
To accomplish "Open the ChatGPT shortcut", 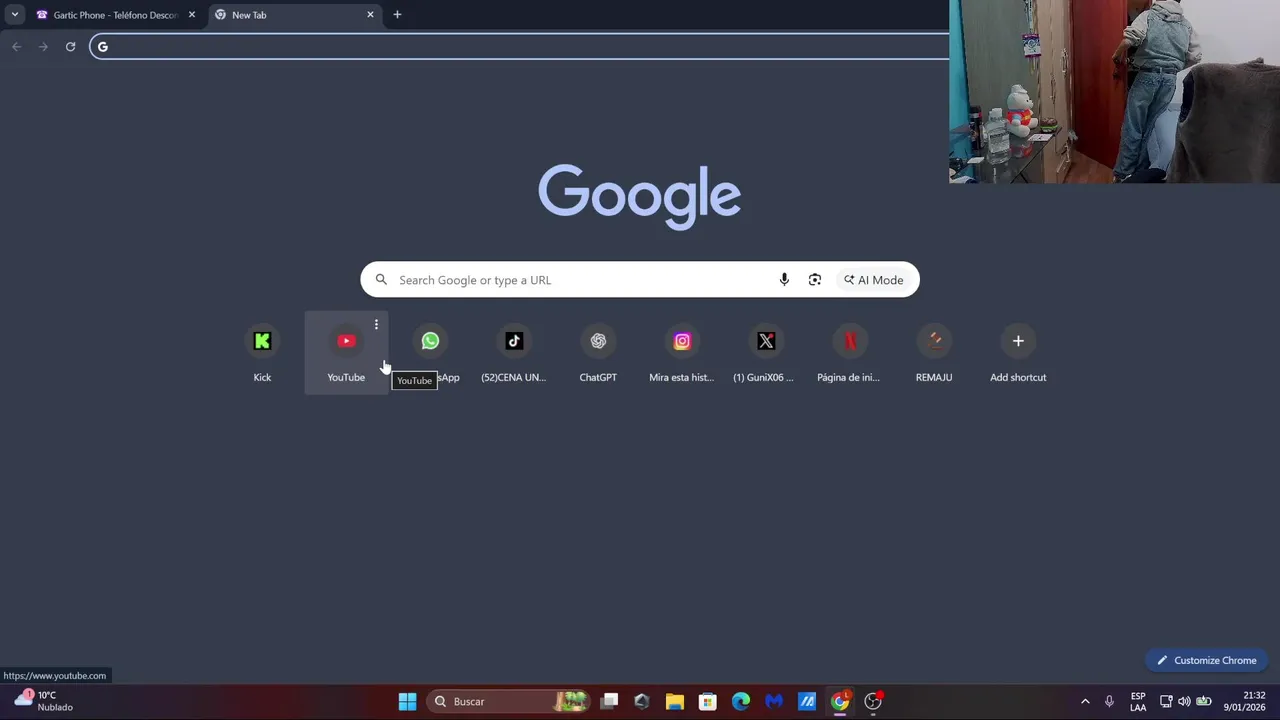I will 598,353.
